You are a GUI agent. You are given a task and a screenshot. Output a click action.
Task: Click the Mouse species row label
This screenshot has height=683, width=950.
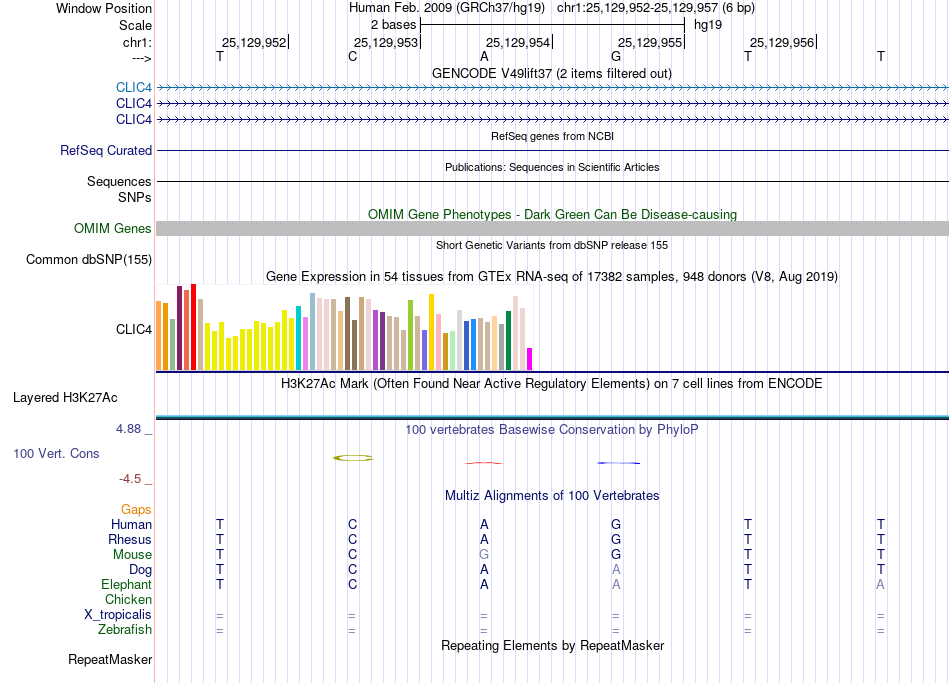[x=132, y=555]
